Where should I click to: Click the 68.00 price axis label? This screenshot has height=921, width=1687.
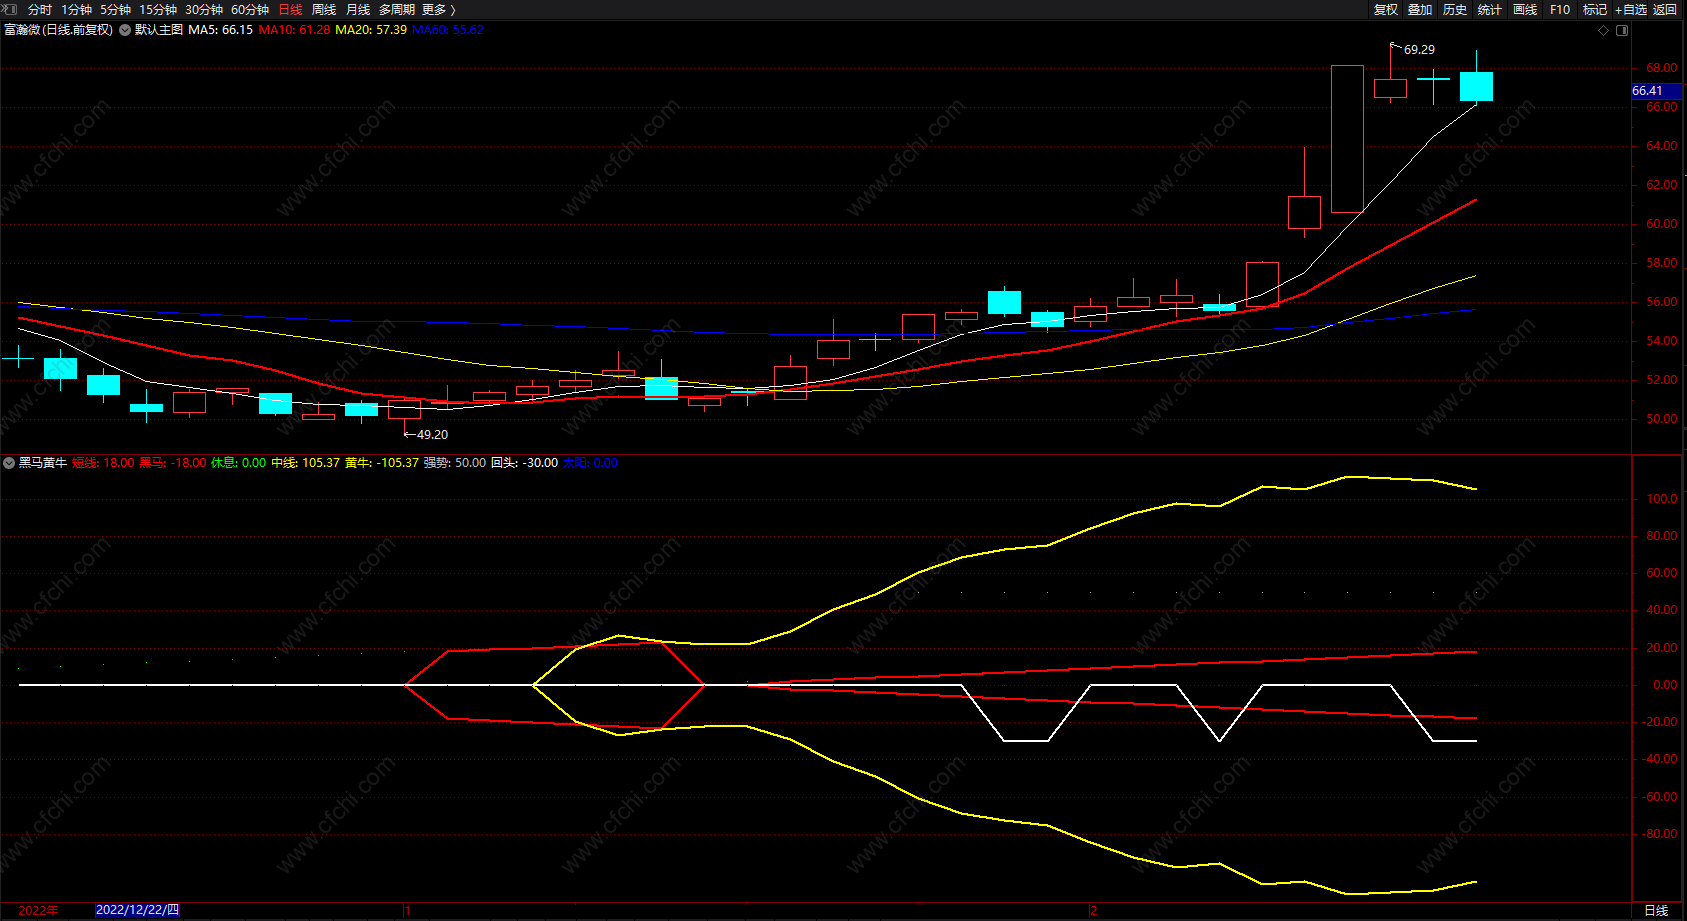(x=1661, y=68)
